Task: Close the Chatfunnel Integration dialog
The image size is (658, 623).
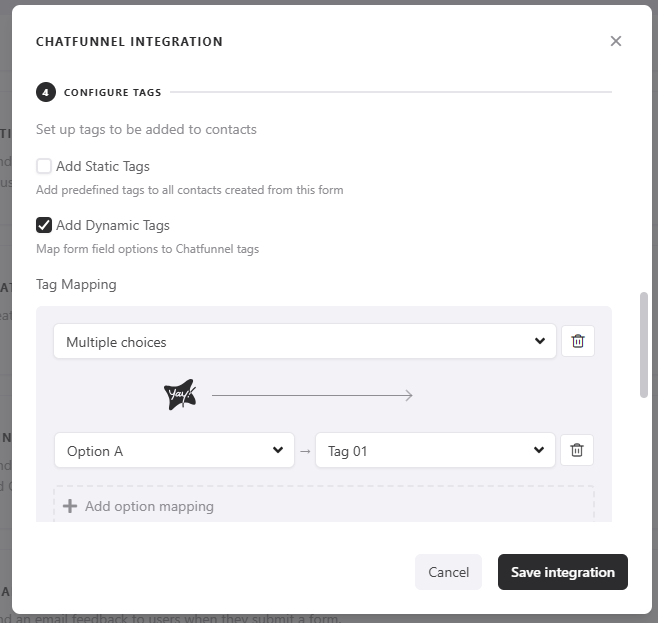Action: point(616,41)
